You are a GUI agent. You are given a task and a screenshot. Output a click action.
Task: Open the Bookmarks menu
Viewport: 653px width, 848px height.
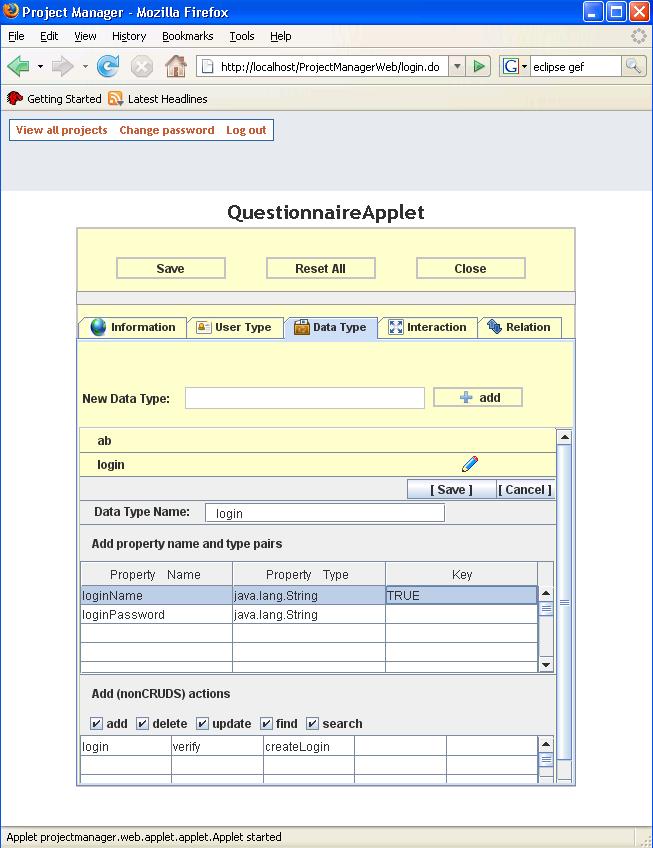point(188,36)
